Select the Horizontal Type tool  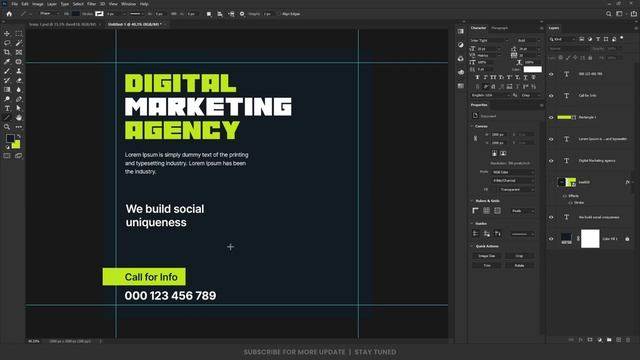(x=7, y=109)
